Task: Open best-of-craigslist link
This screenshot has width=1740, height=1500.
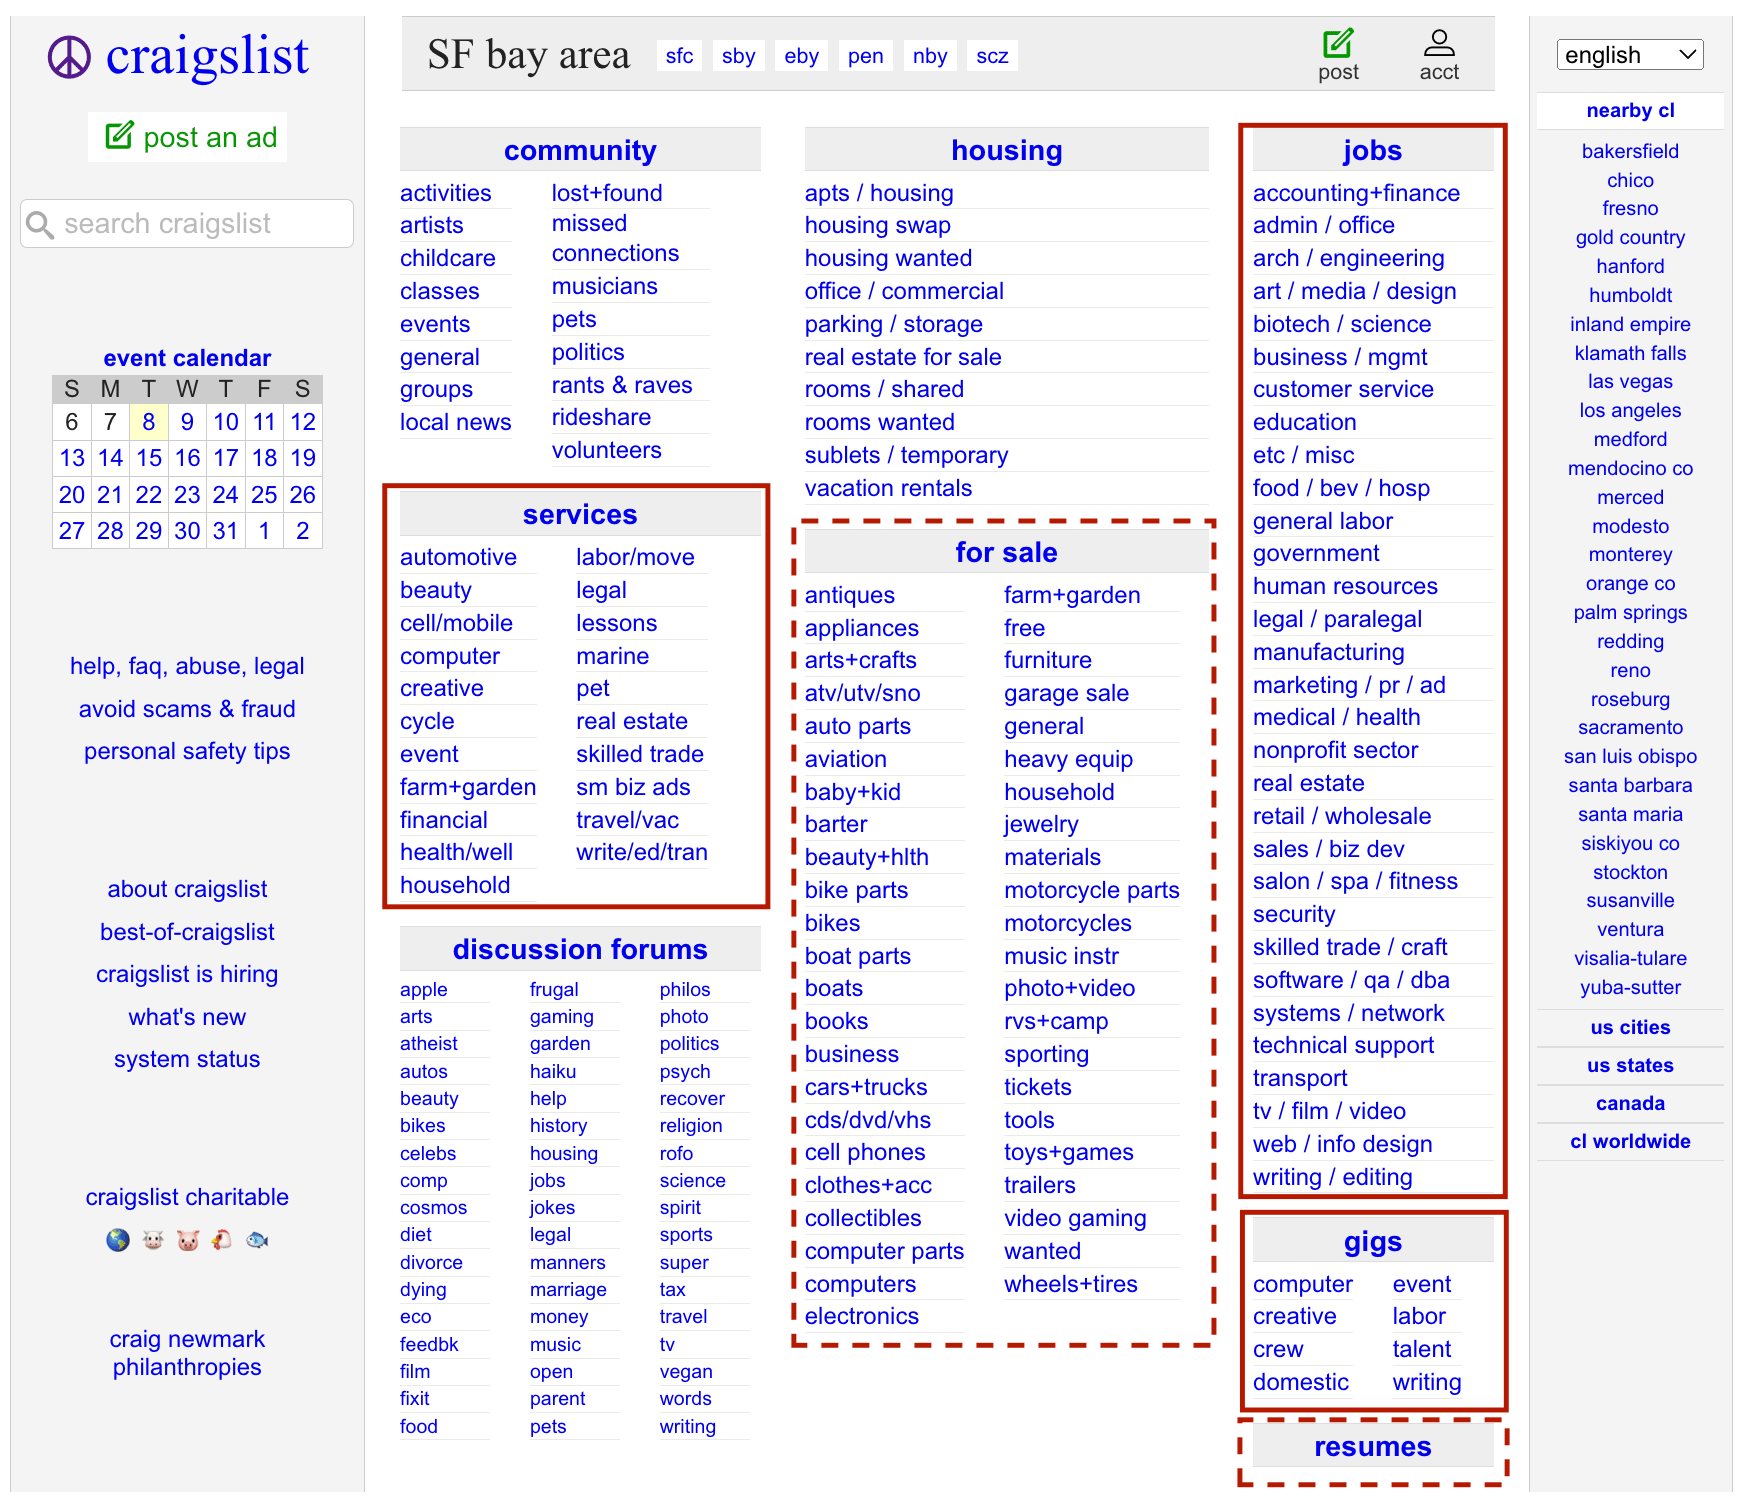Action: click(187, 932)
